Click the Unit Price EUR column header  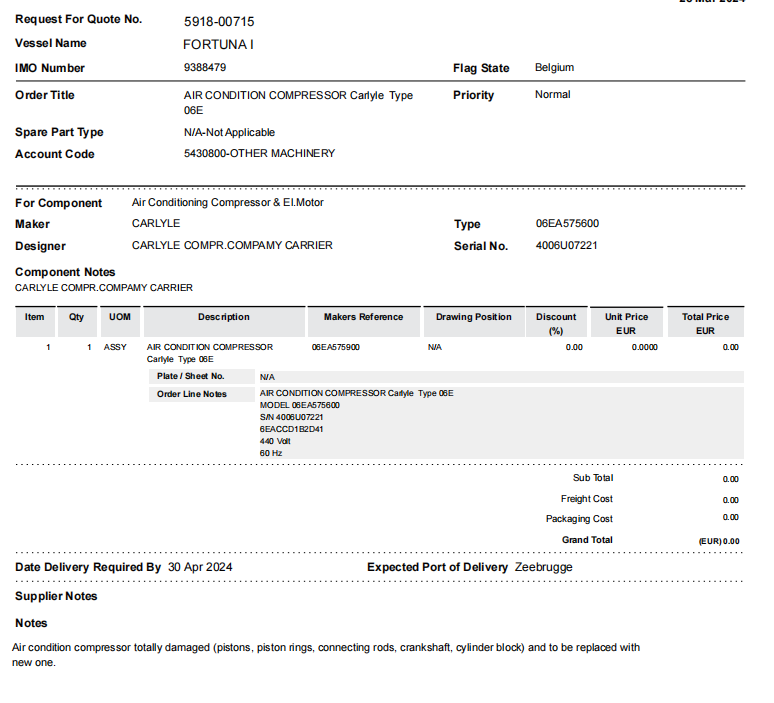(x=626, y=322)
